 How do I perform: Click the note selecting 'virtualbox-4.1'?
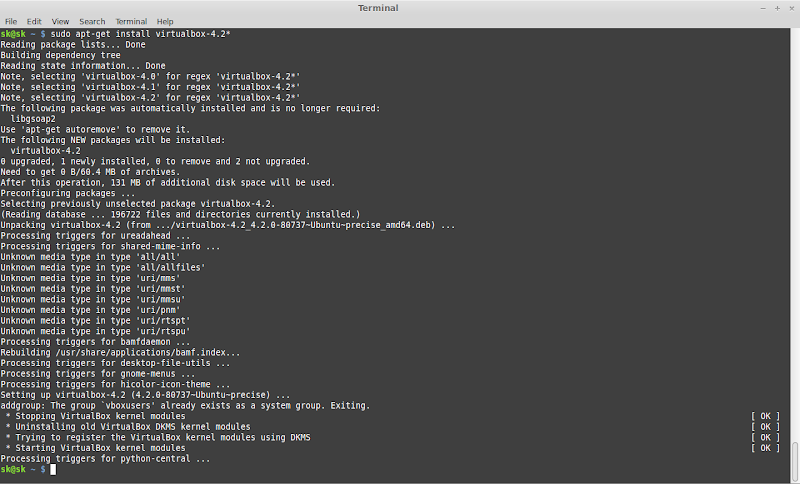pos(151,87)
